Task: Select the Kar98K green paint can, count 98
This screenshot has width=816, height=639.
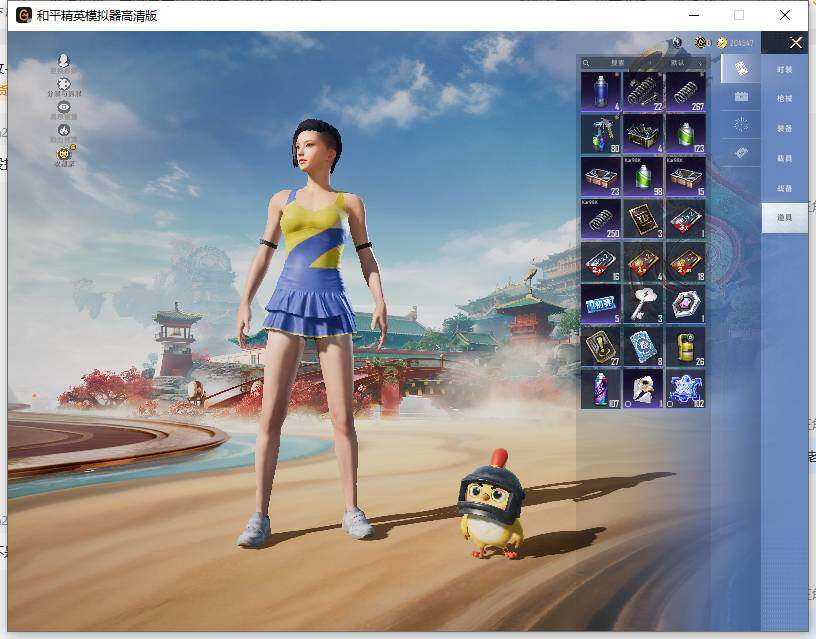Action: (643, 177)
